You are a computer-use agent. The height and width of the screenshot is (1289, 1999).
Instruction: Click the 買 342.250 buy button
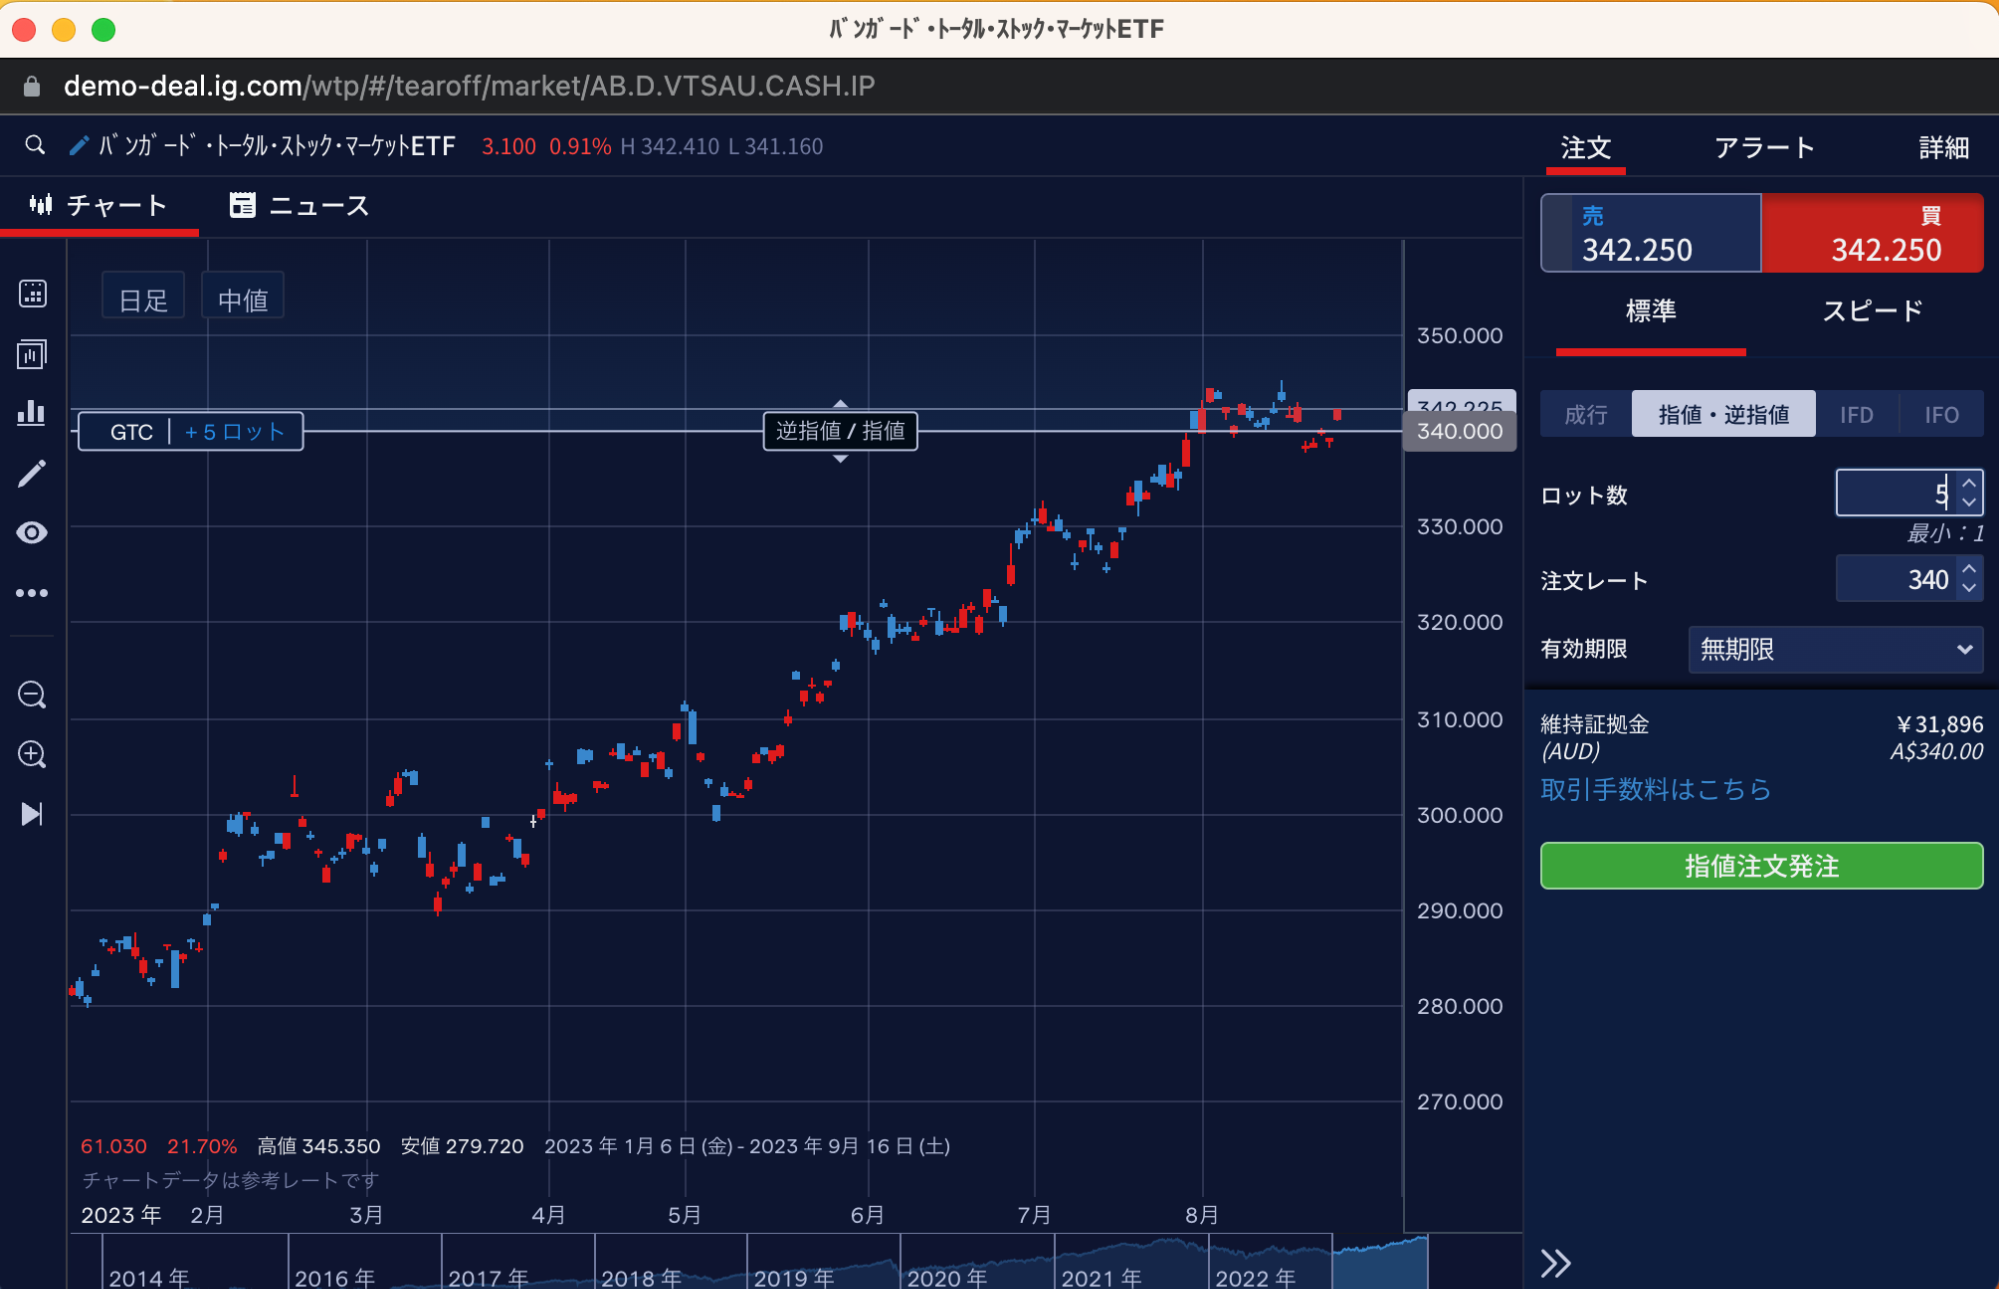[1872, 234]
